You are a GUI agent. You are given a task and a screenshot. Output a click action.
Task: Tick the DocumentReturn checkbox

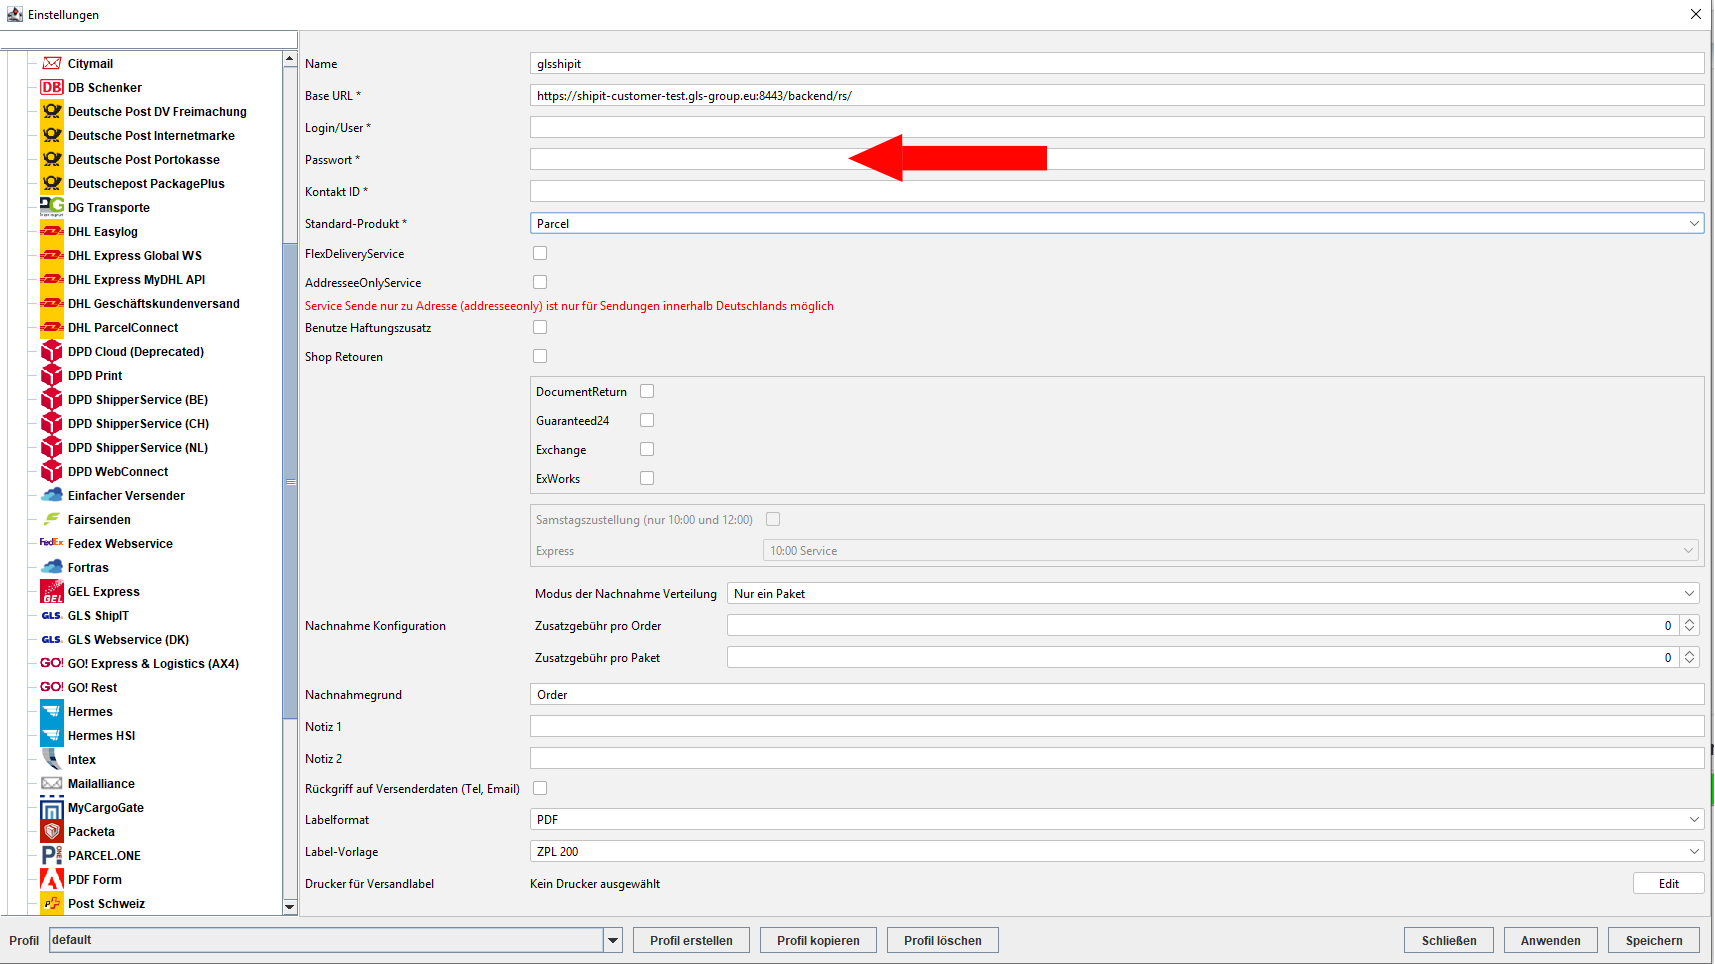pos(647,391)
